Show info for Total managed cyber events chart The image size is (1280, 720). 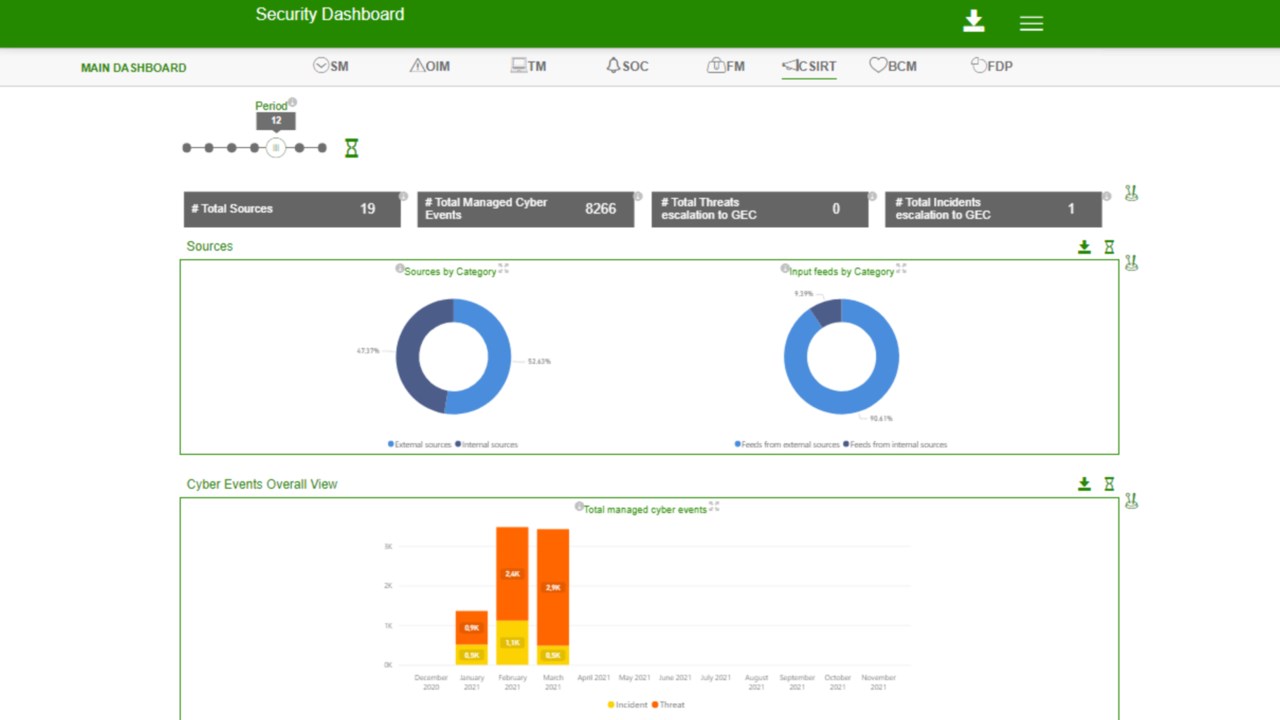click(579, 507)
